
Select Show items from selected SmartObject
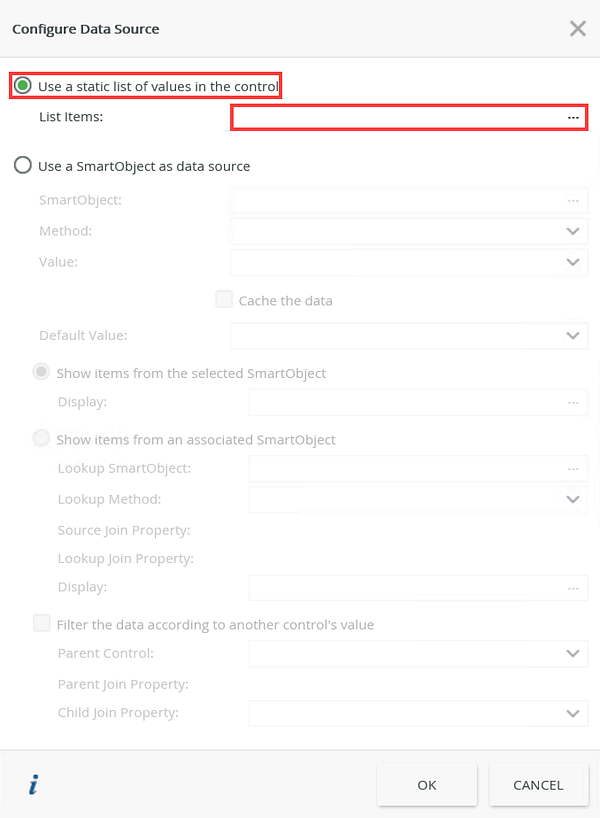click(41, 372)
